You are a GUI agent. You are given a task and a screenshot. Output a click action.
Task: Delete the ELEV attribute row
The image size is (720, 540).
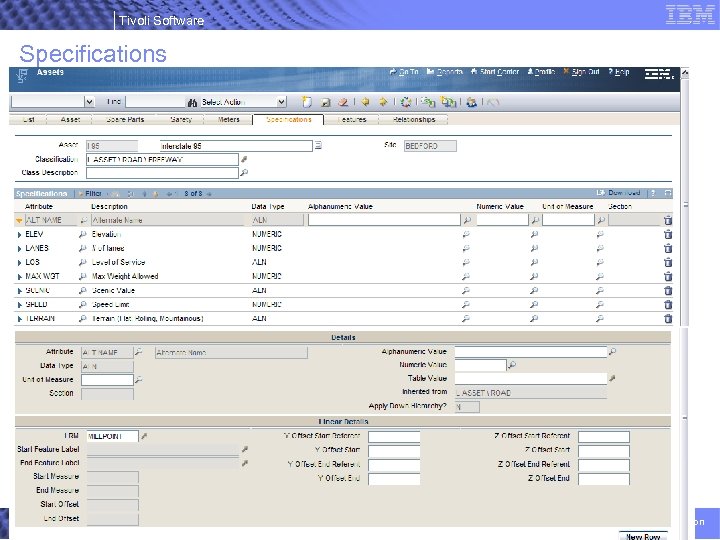668,234
